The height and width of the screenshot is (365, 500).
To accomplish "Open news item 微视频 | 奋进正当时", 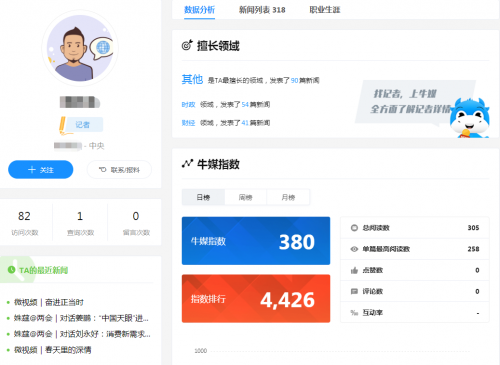I will pyautogui.click(x=49, y=302).
